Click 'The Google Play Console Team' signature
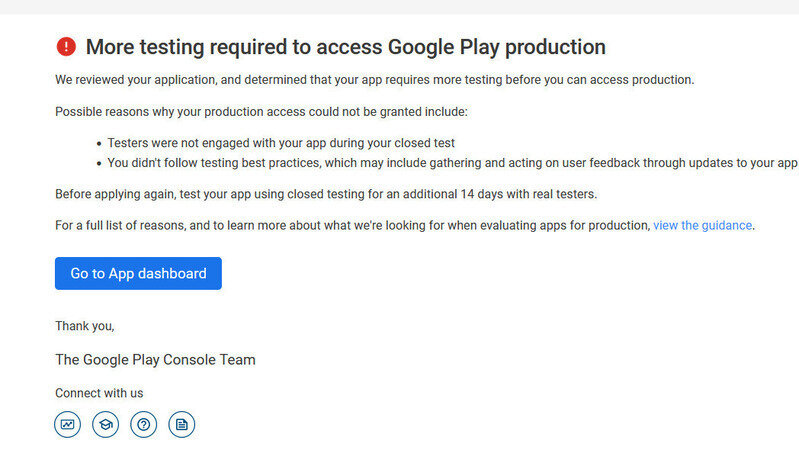Image resolution: width=799 pixels, height=450 pixels. 155,360
